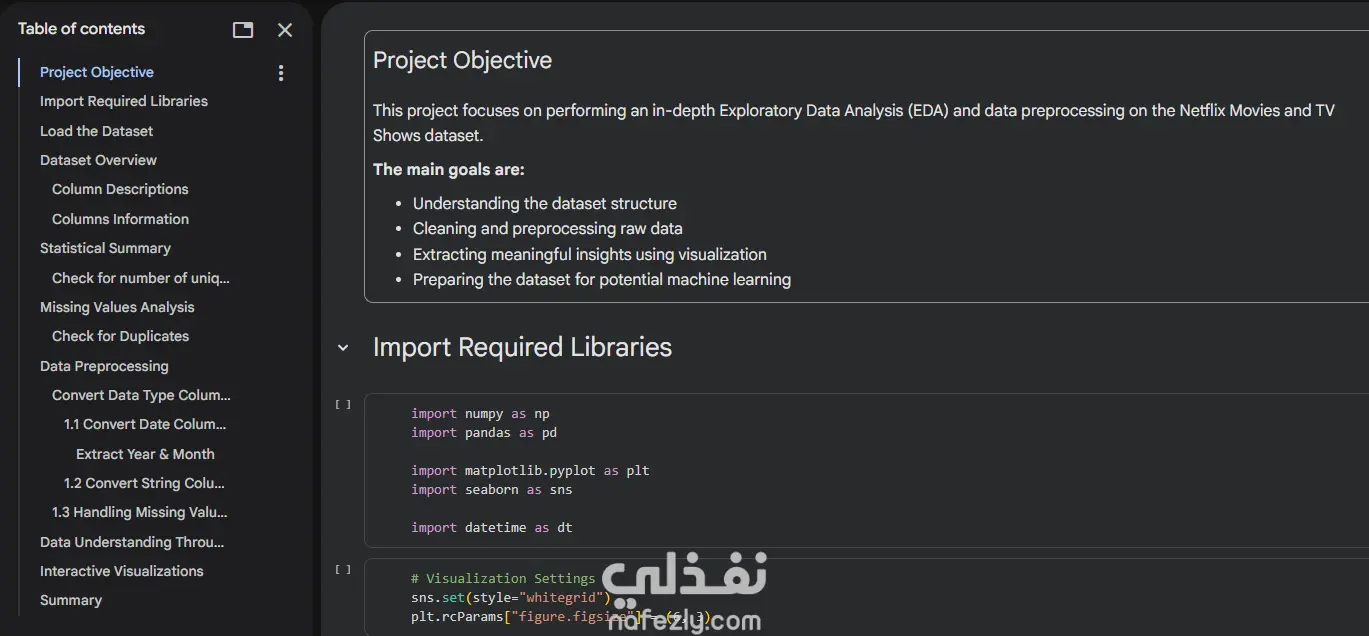This screenshot has width=1369, height=636.
Task: Go to the Load the Dataset section
Action: pos(97,131)
